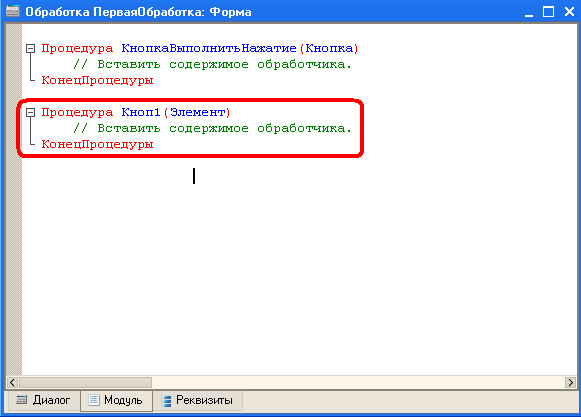The height and width of the screenshot is (417, 581).
Task: Click the horizontal scrollbar thumb
Action: click(85, 382)
